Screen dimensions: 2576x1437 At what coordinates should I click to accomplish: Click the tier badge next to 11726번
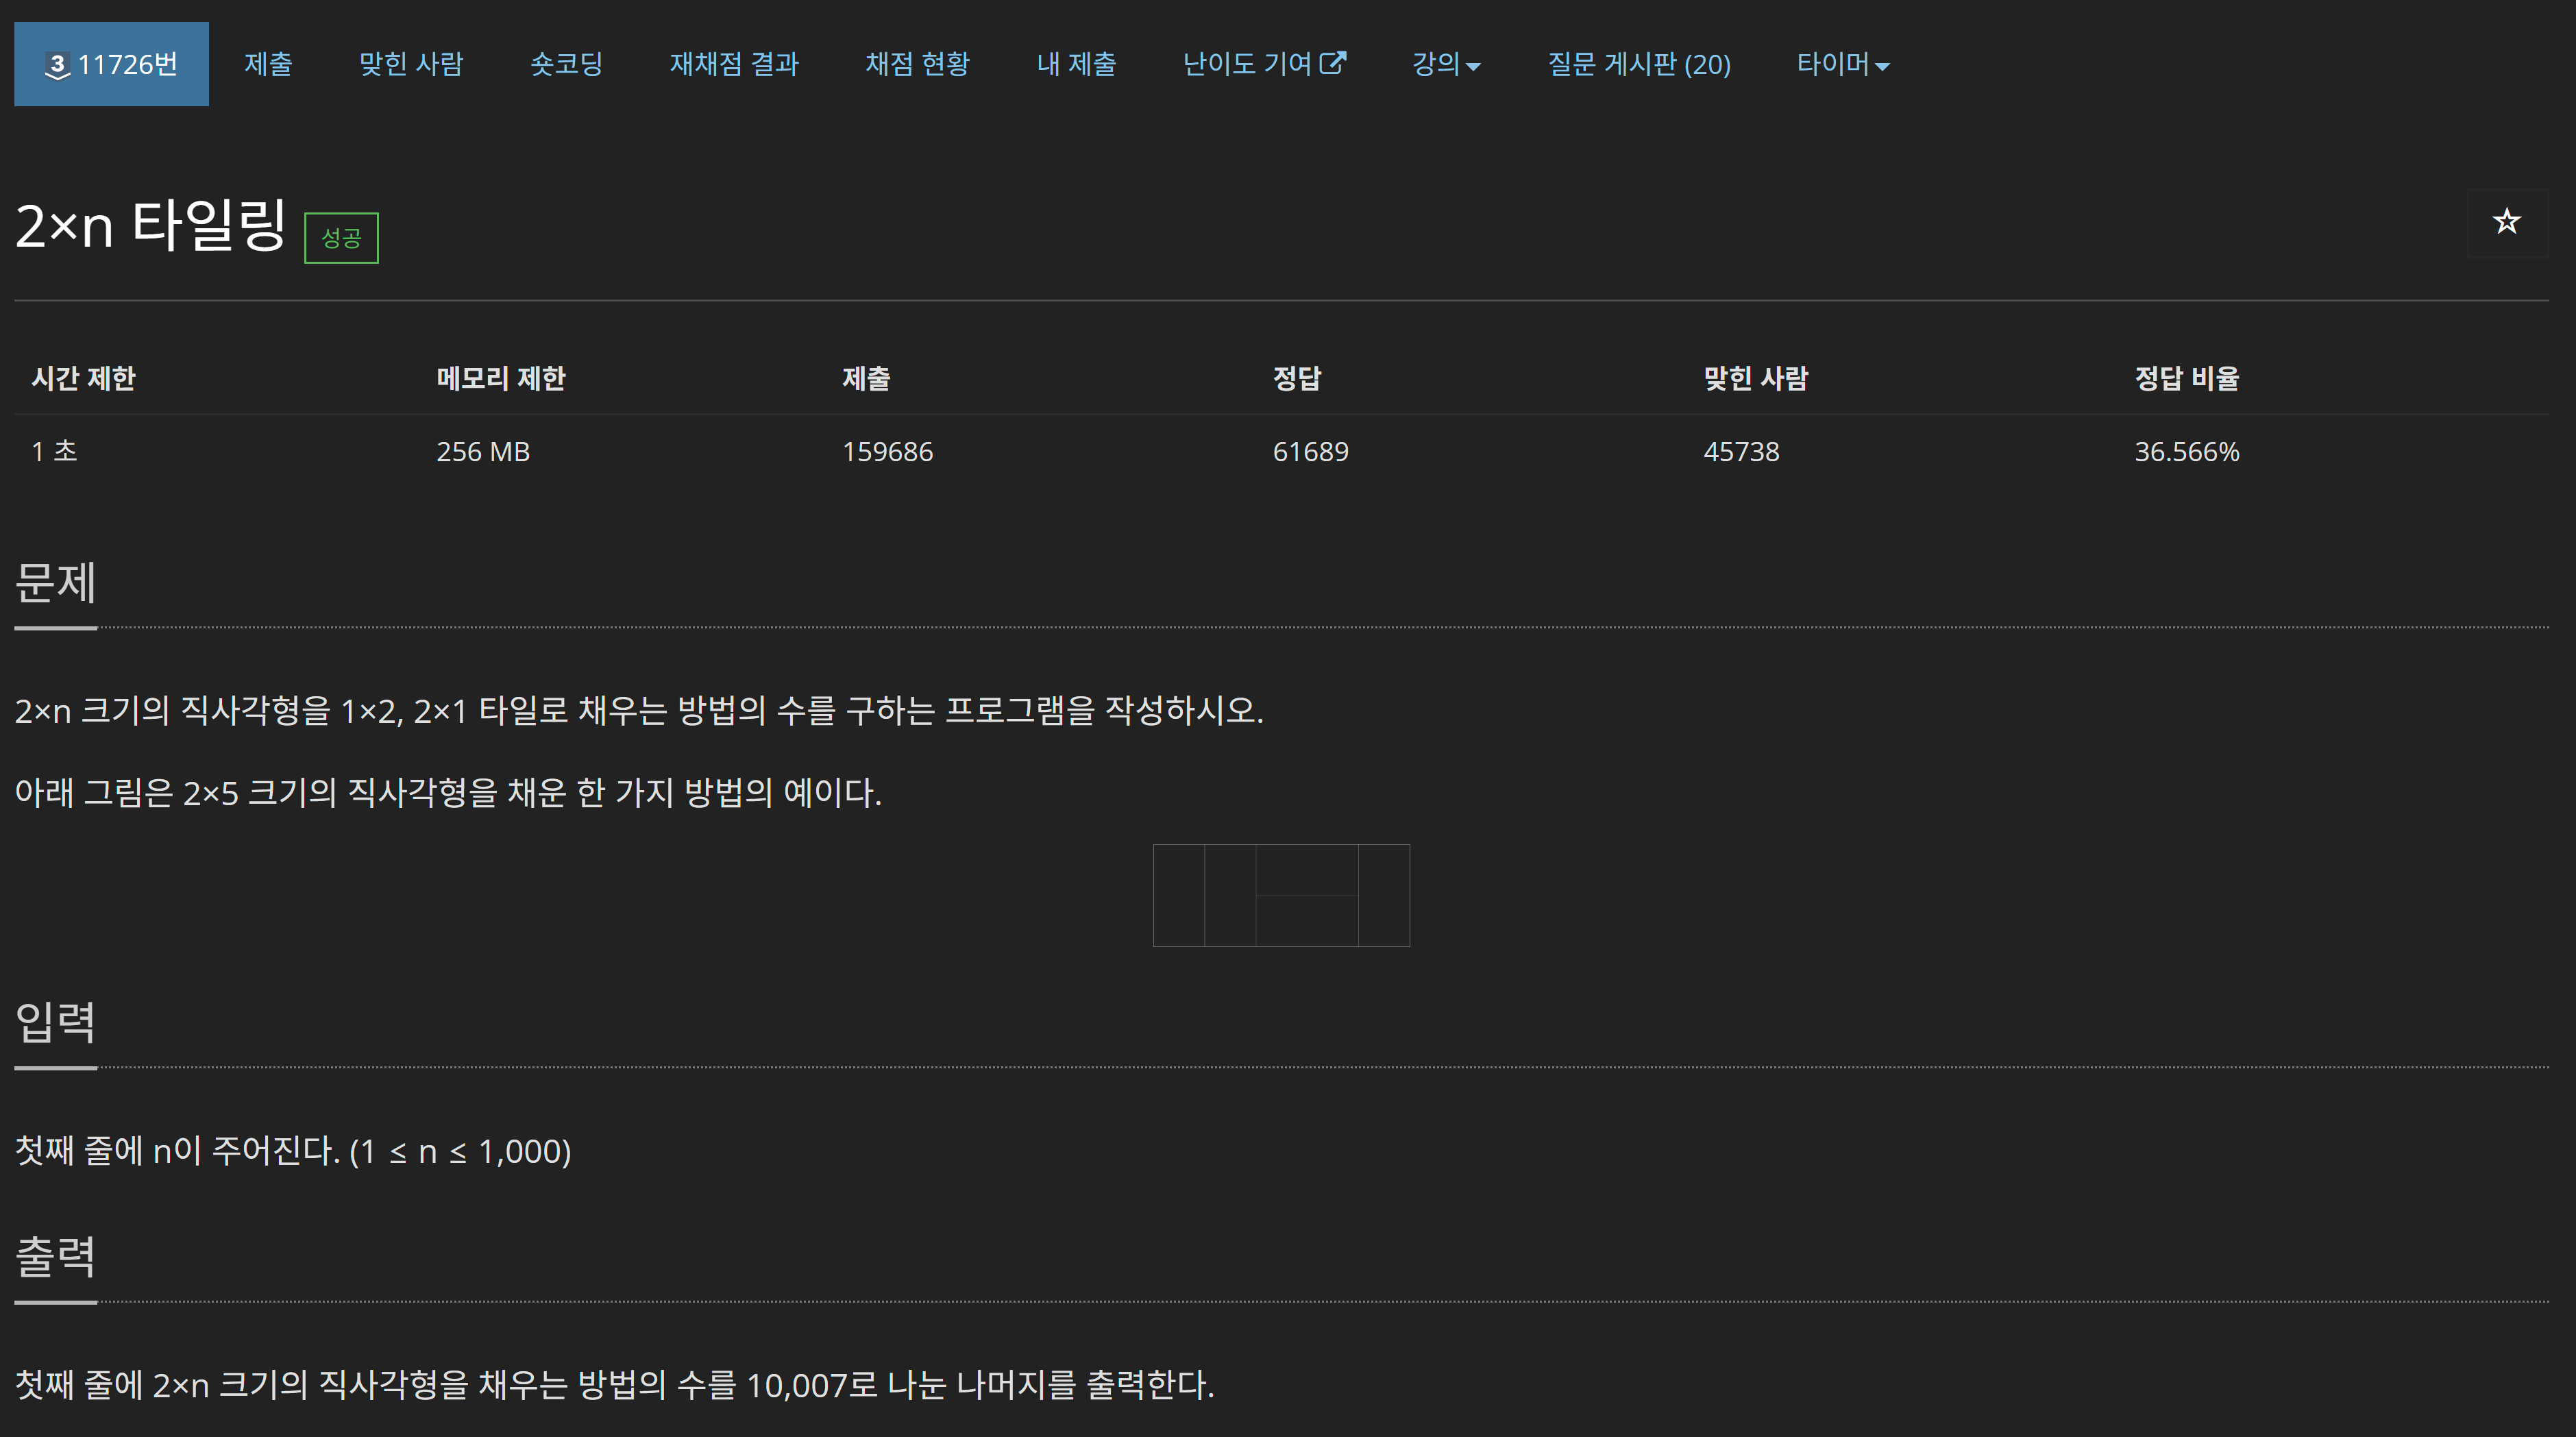[x=57, y=66]
